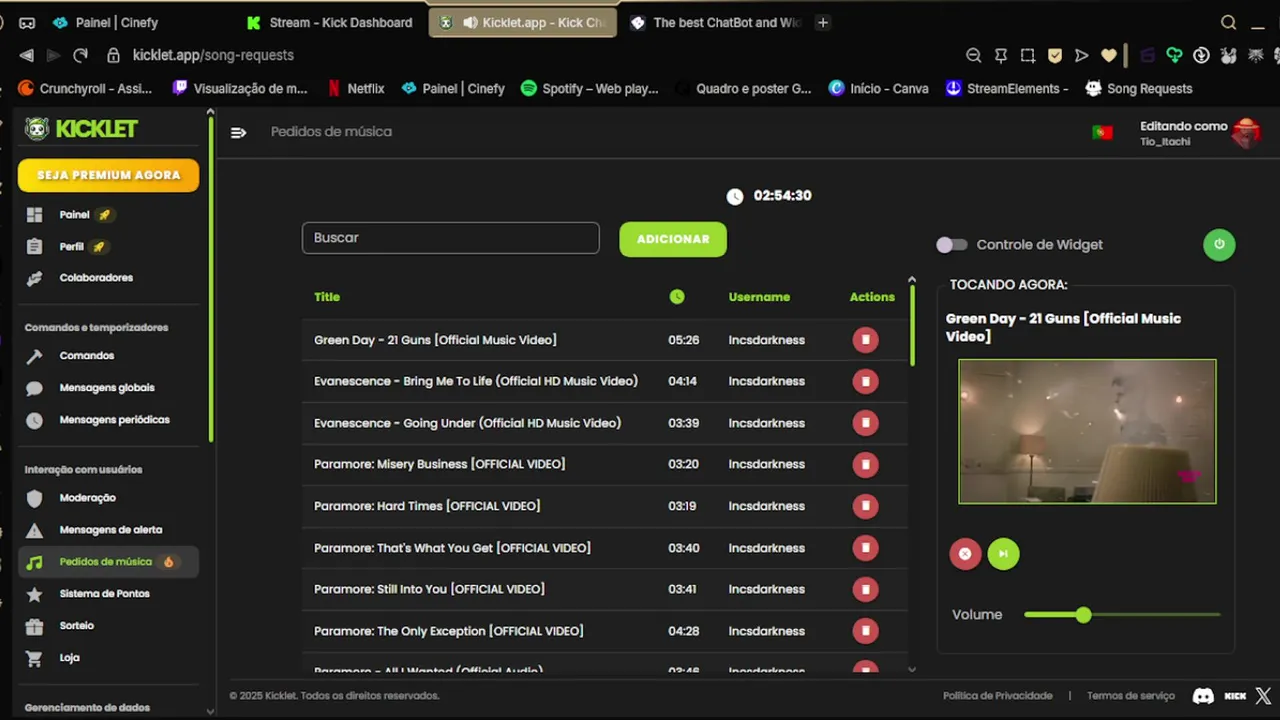Click the clock duration column header

(x=677, y=297)
